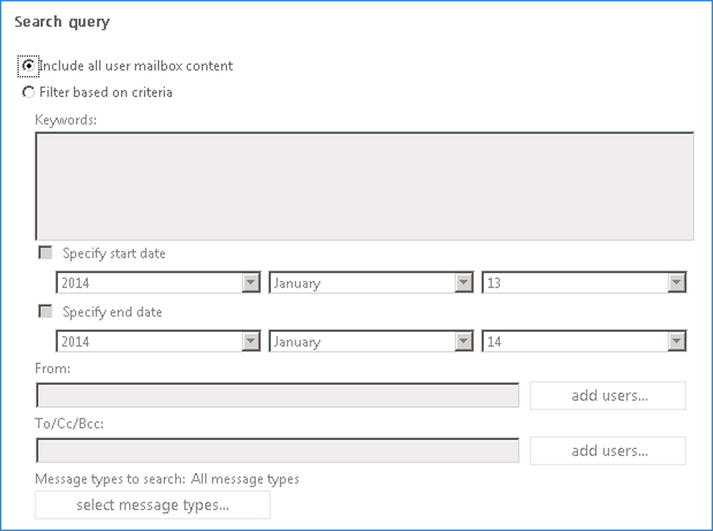
Task: Click the arrow on end day 14 combo
Action: (x=676, y=342)
